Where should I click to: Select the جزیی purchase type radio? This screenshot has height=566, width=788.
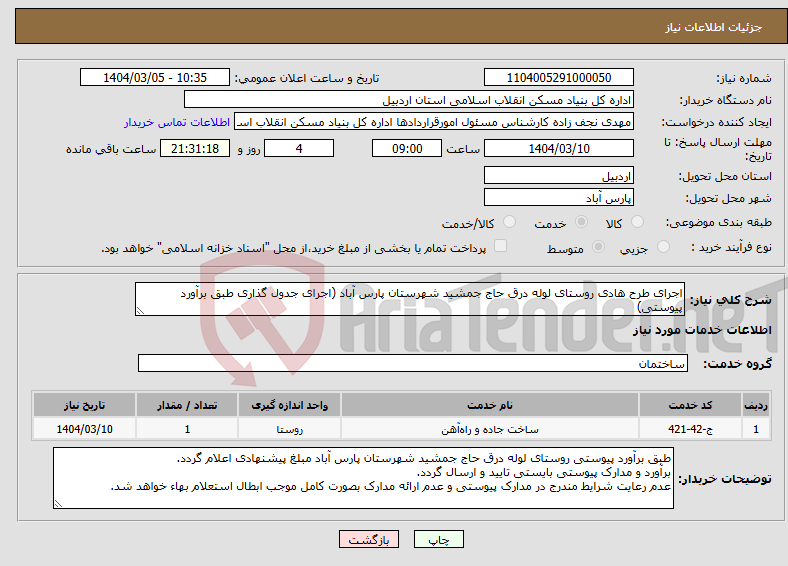click(663, 246)
